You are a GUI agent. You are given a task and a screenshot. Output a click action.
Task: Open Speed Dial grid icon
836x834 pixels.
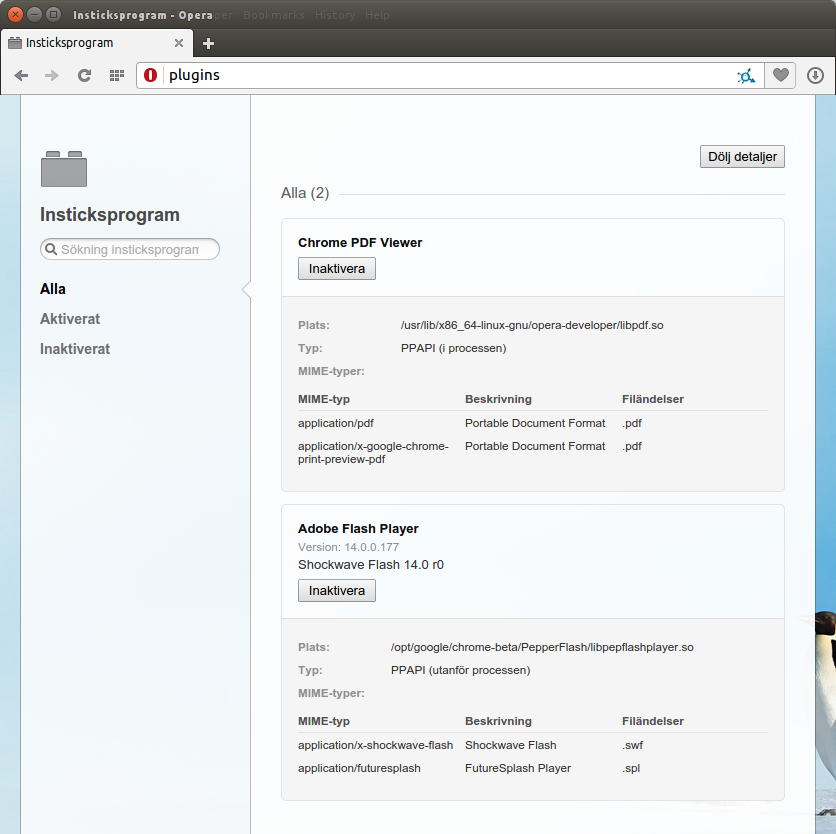(x=117, y=76)
